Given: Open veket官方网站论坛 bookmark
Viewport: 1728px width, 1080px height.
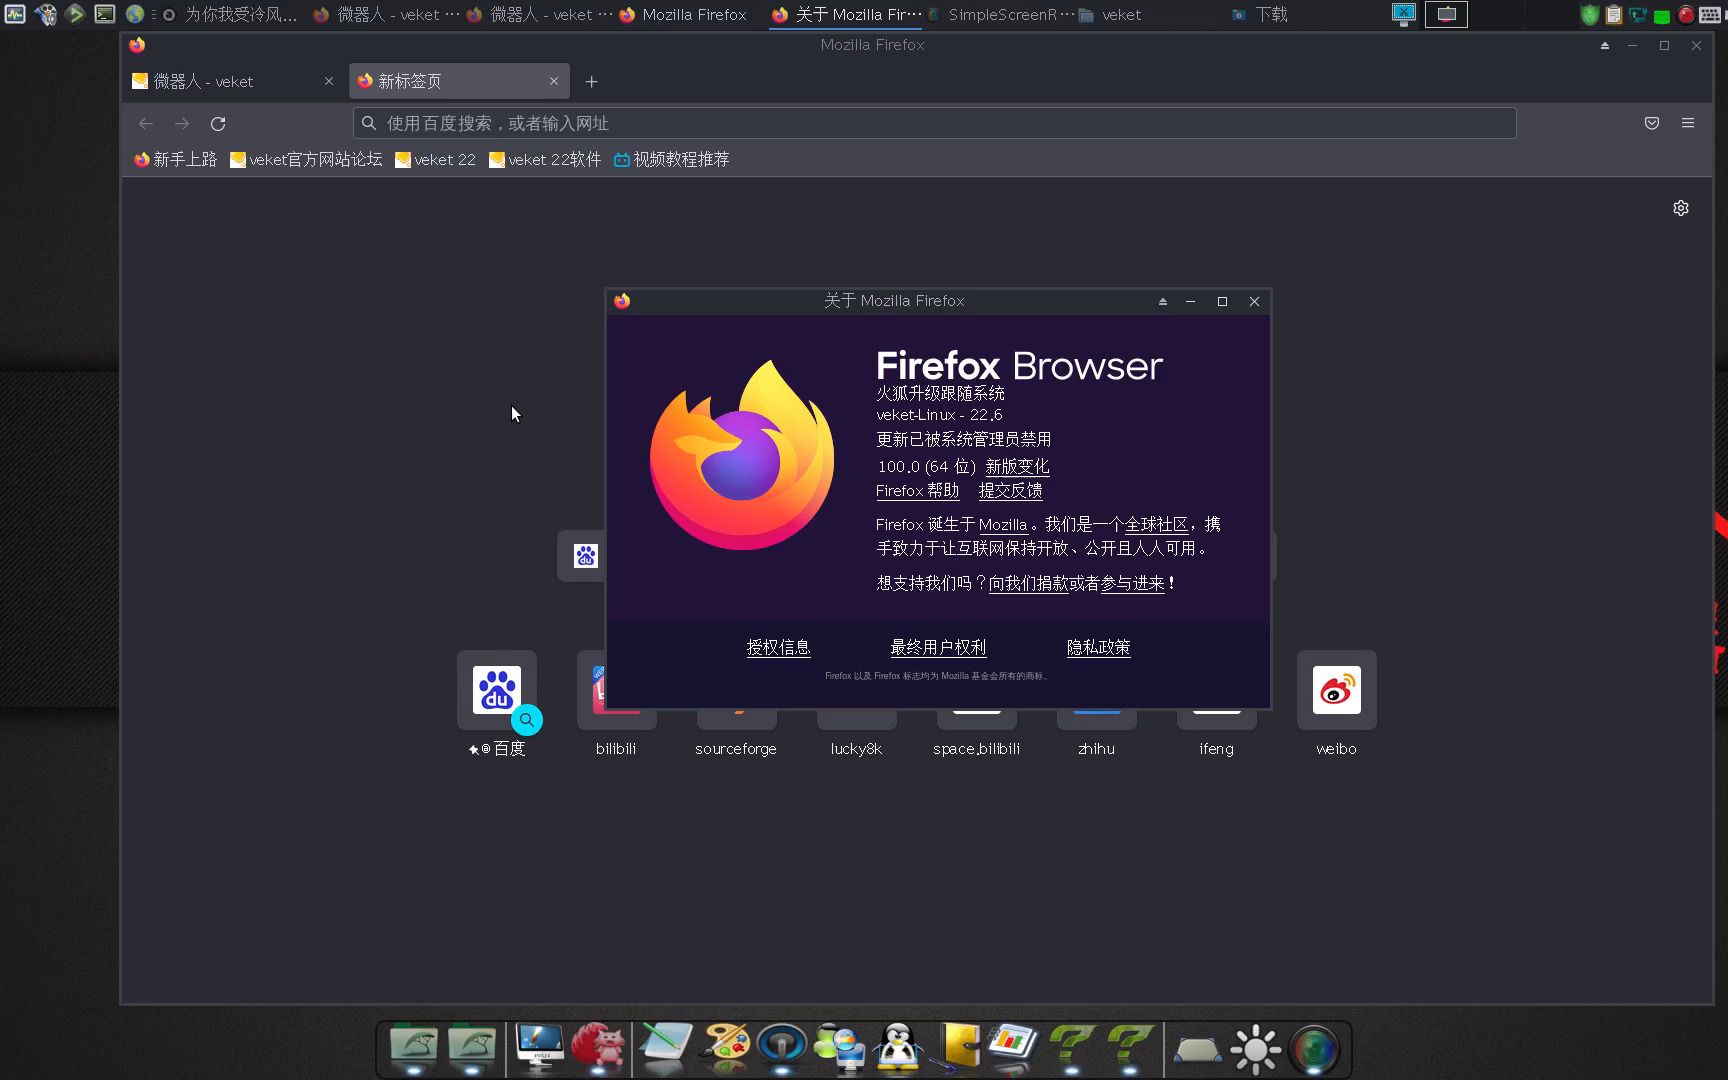Looking at the screenshot, I should pyautogui.click(x=306, y=159).
